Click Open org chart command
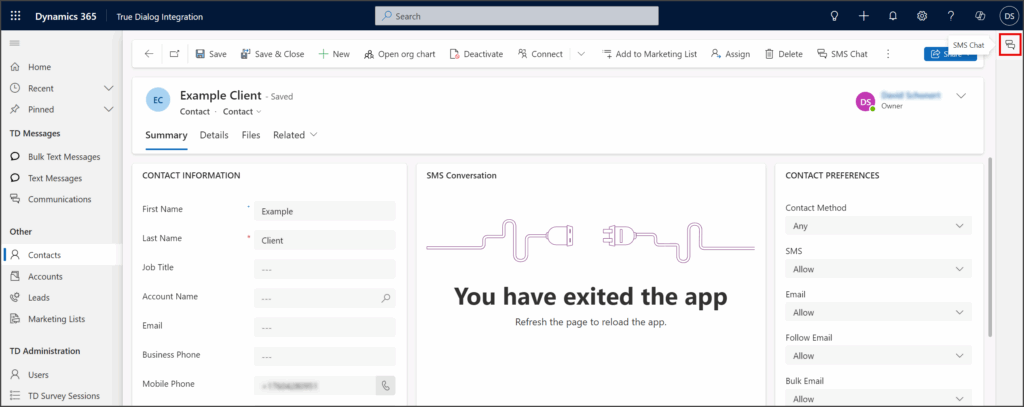The width and height of the screenshot is (1024, 407). 400,54
